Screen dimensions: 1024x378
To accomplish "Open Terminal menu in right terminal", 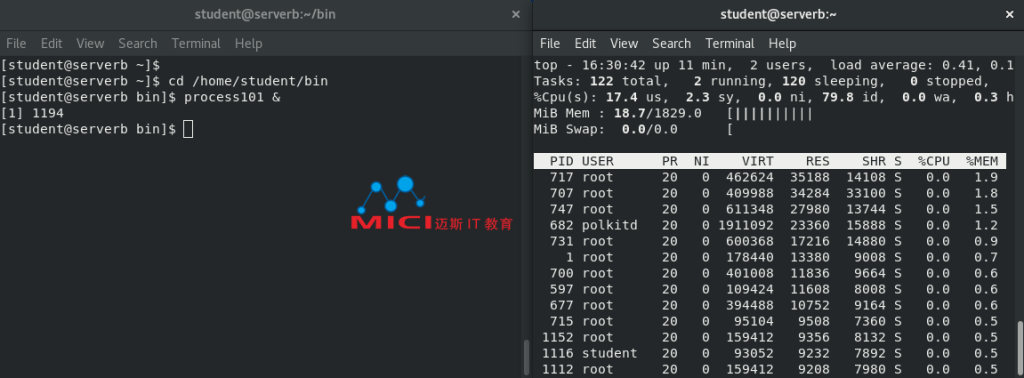I will click(730, 44).
